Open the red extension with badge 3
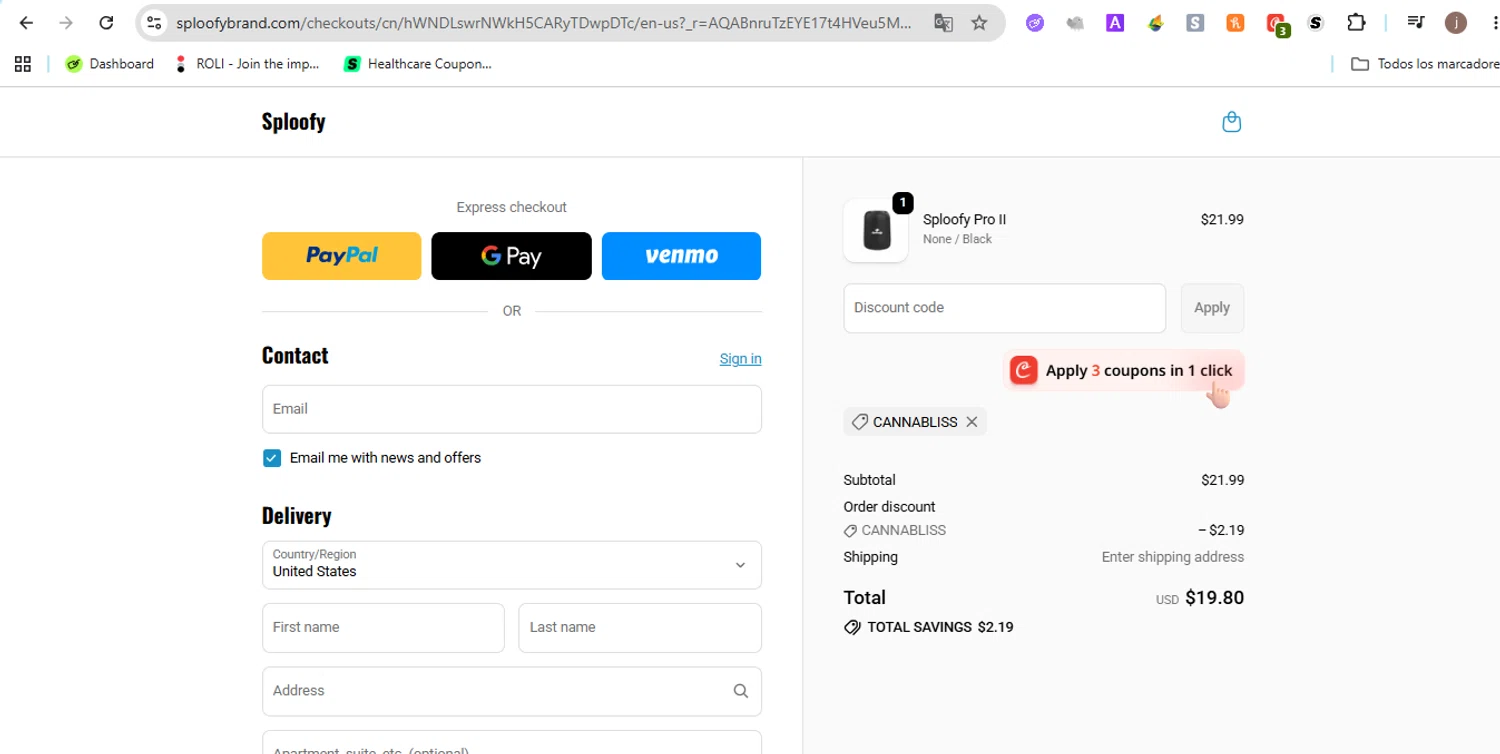This screenshot has height=754, width=1500. coord(1277,24)
